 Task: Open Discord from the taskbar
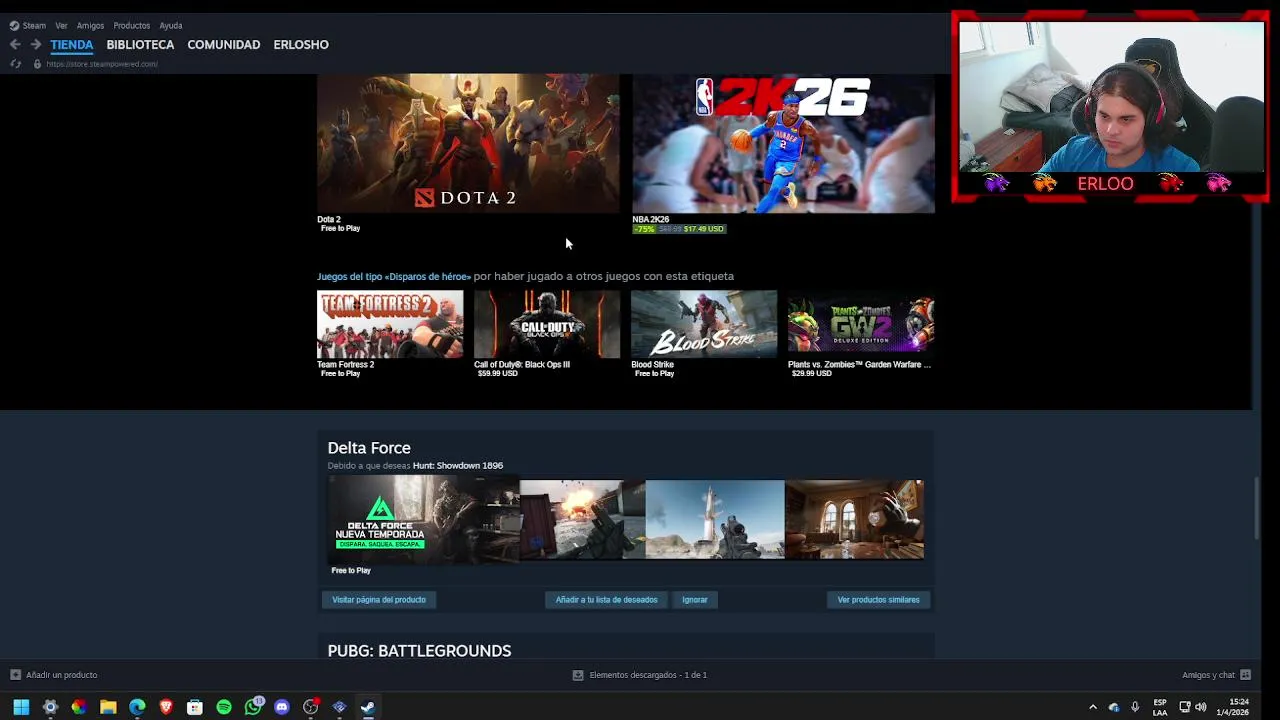[282, 707]
